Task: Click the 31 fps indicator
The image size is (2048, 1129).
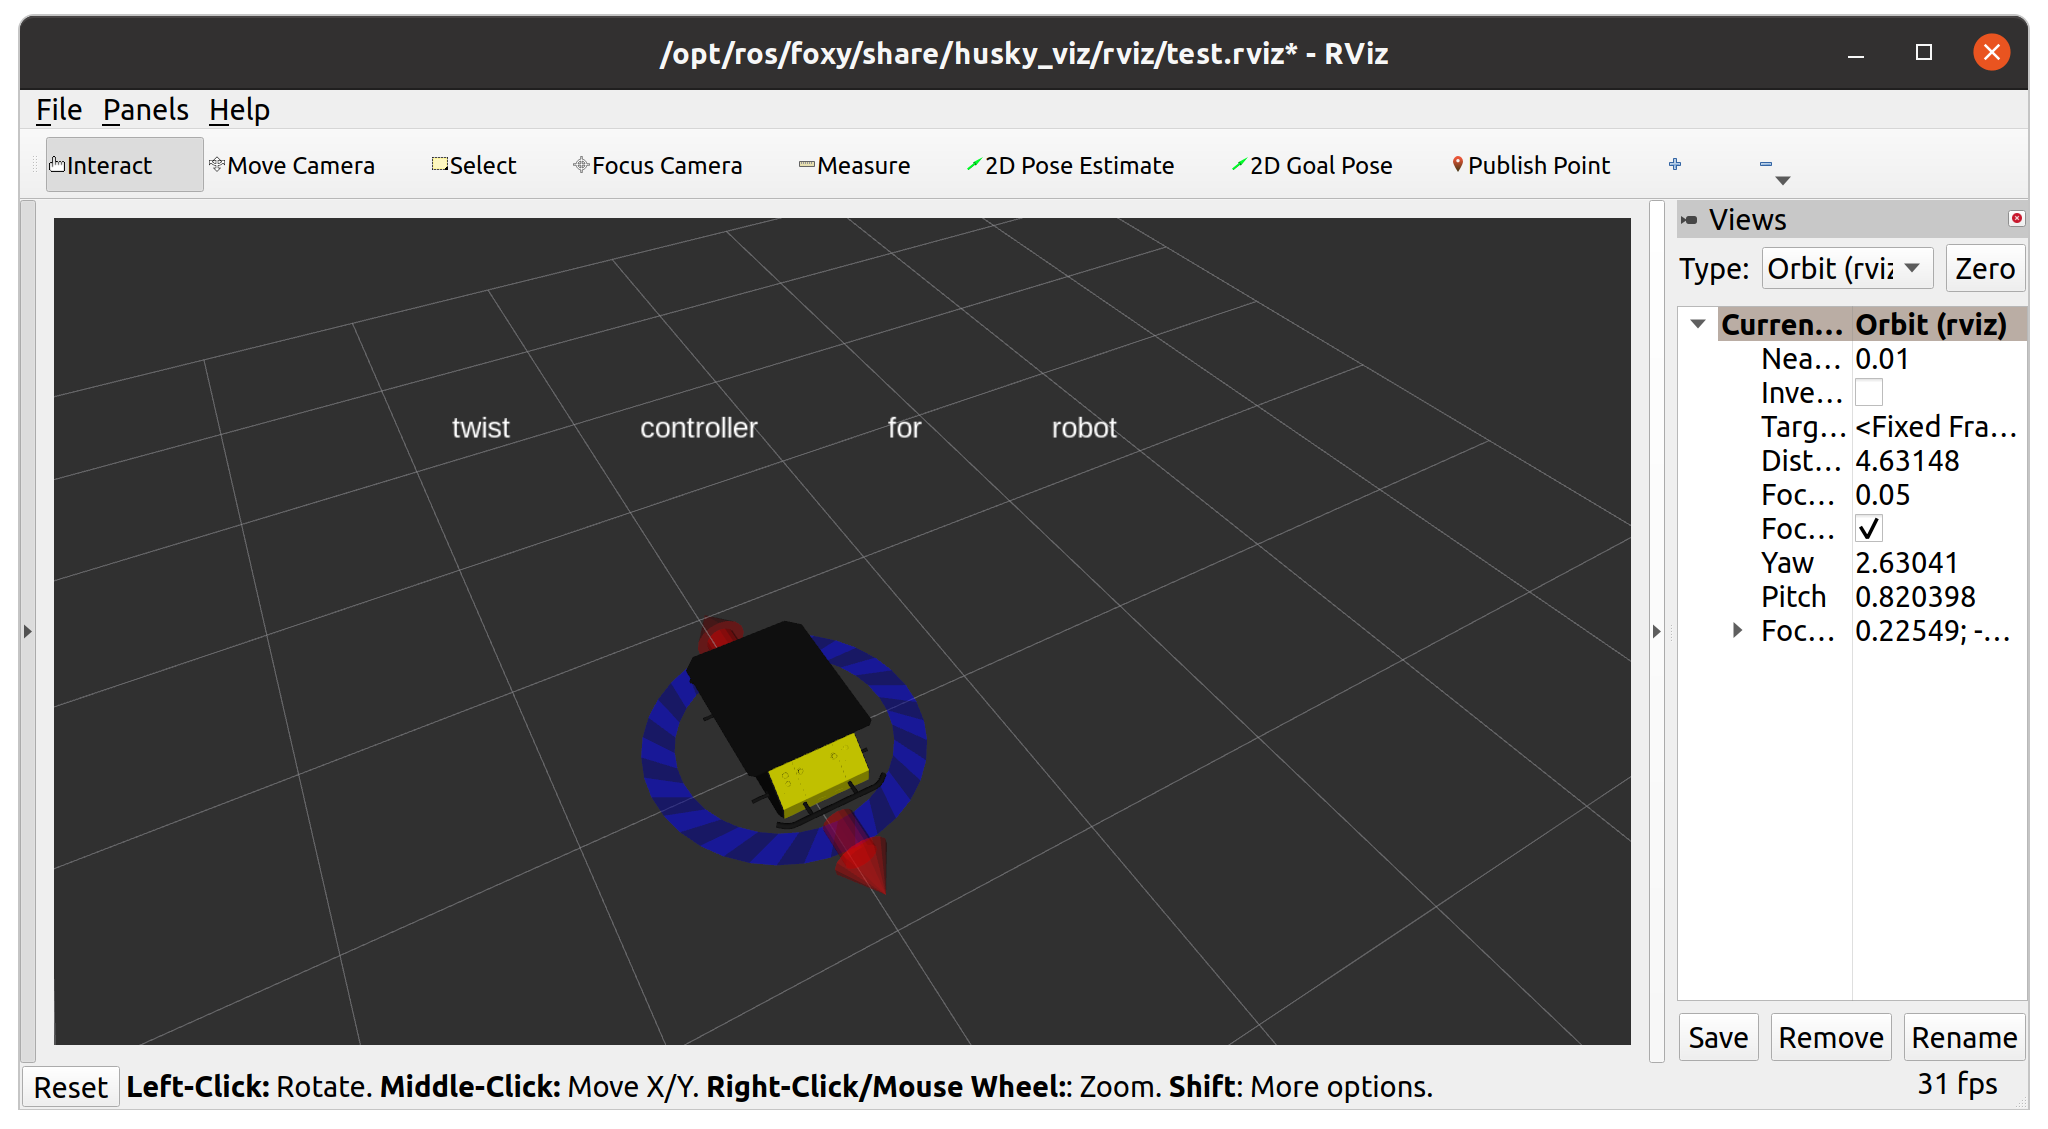Action: (1957, 1084)
